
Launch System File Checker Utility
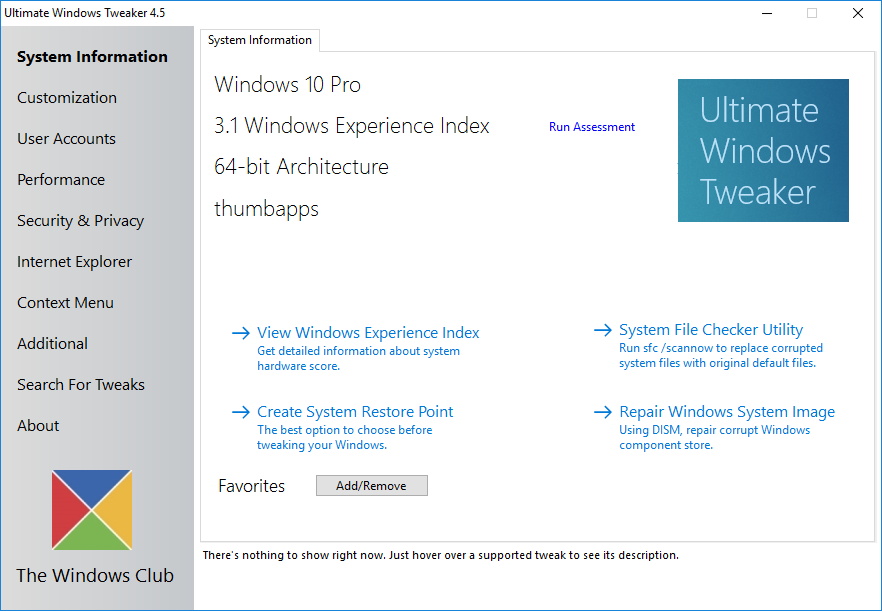[711, 330]
